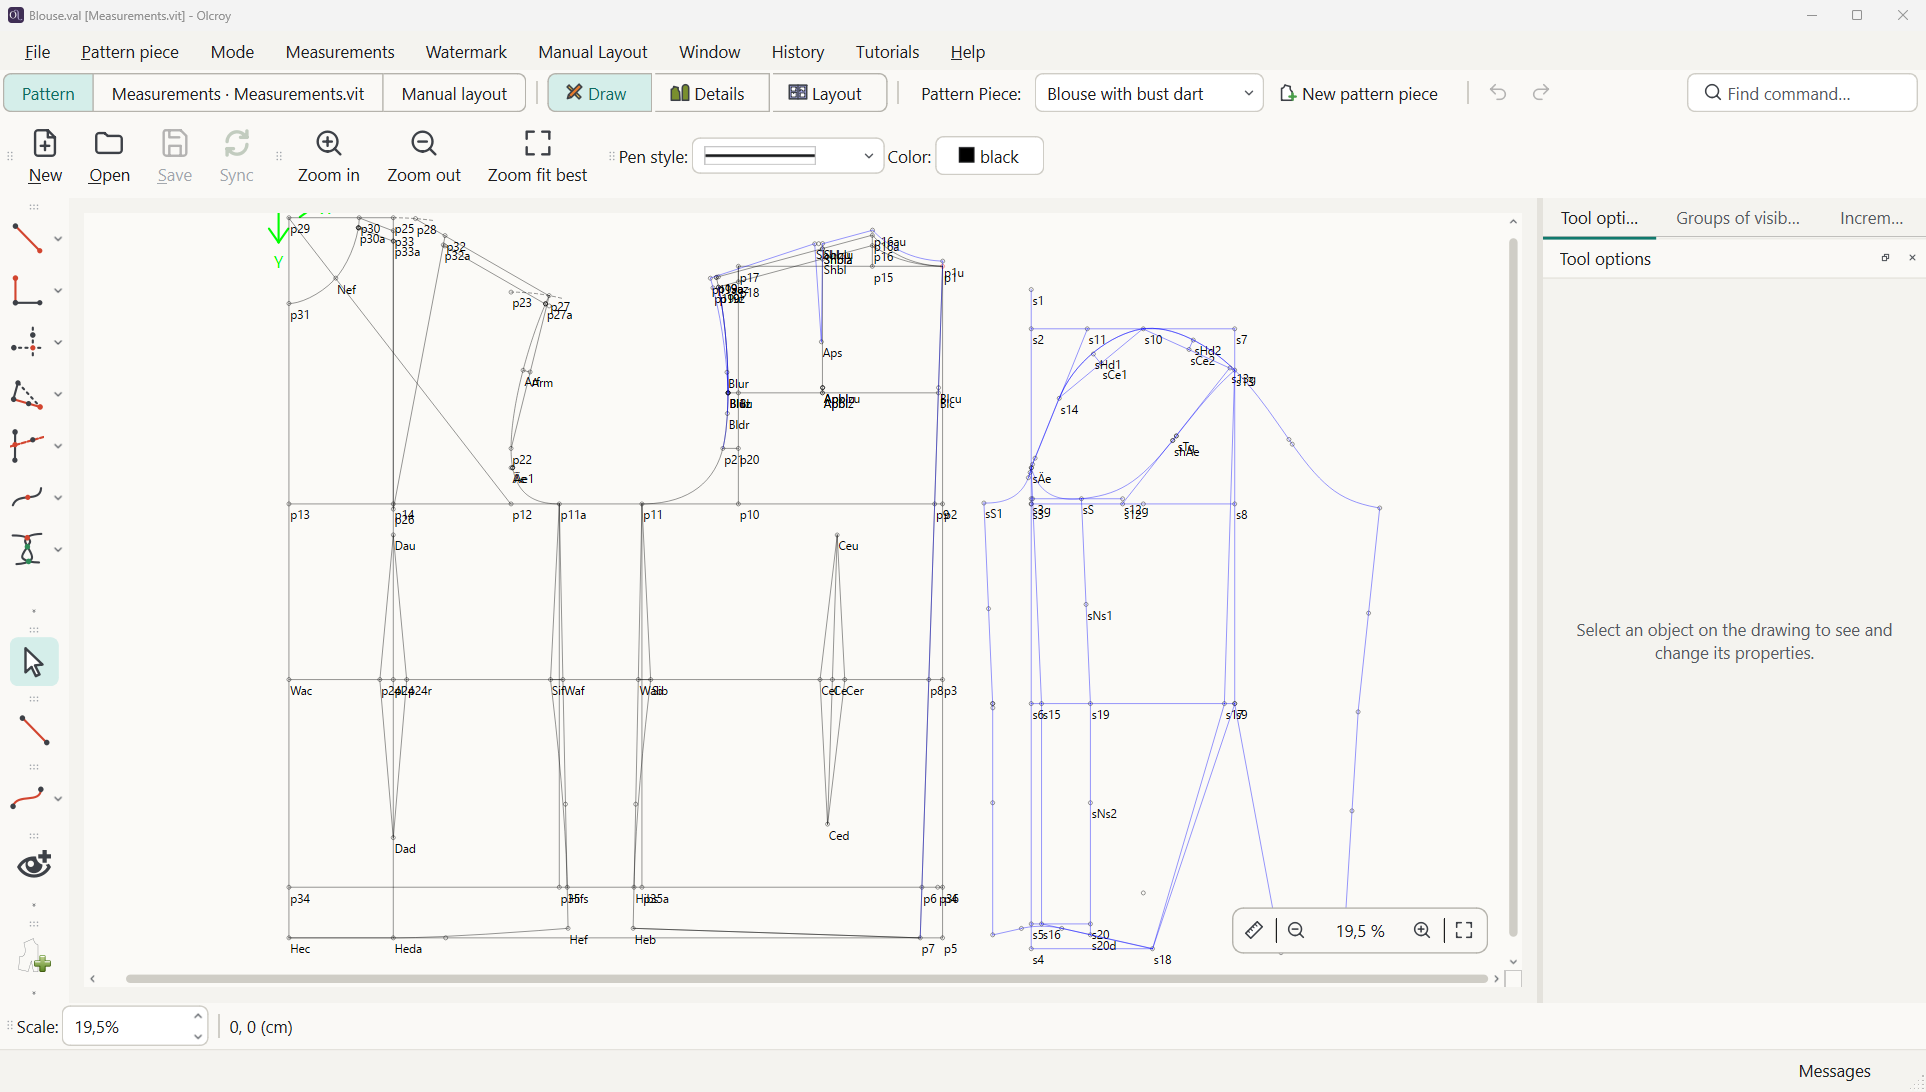Open the visibility group eye tool

point(35,865)
